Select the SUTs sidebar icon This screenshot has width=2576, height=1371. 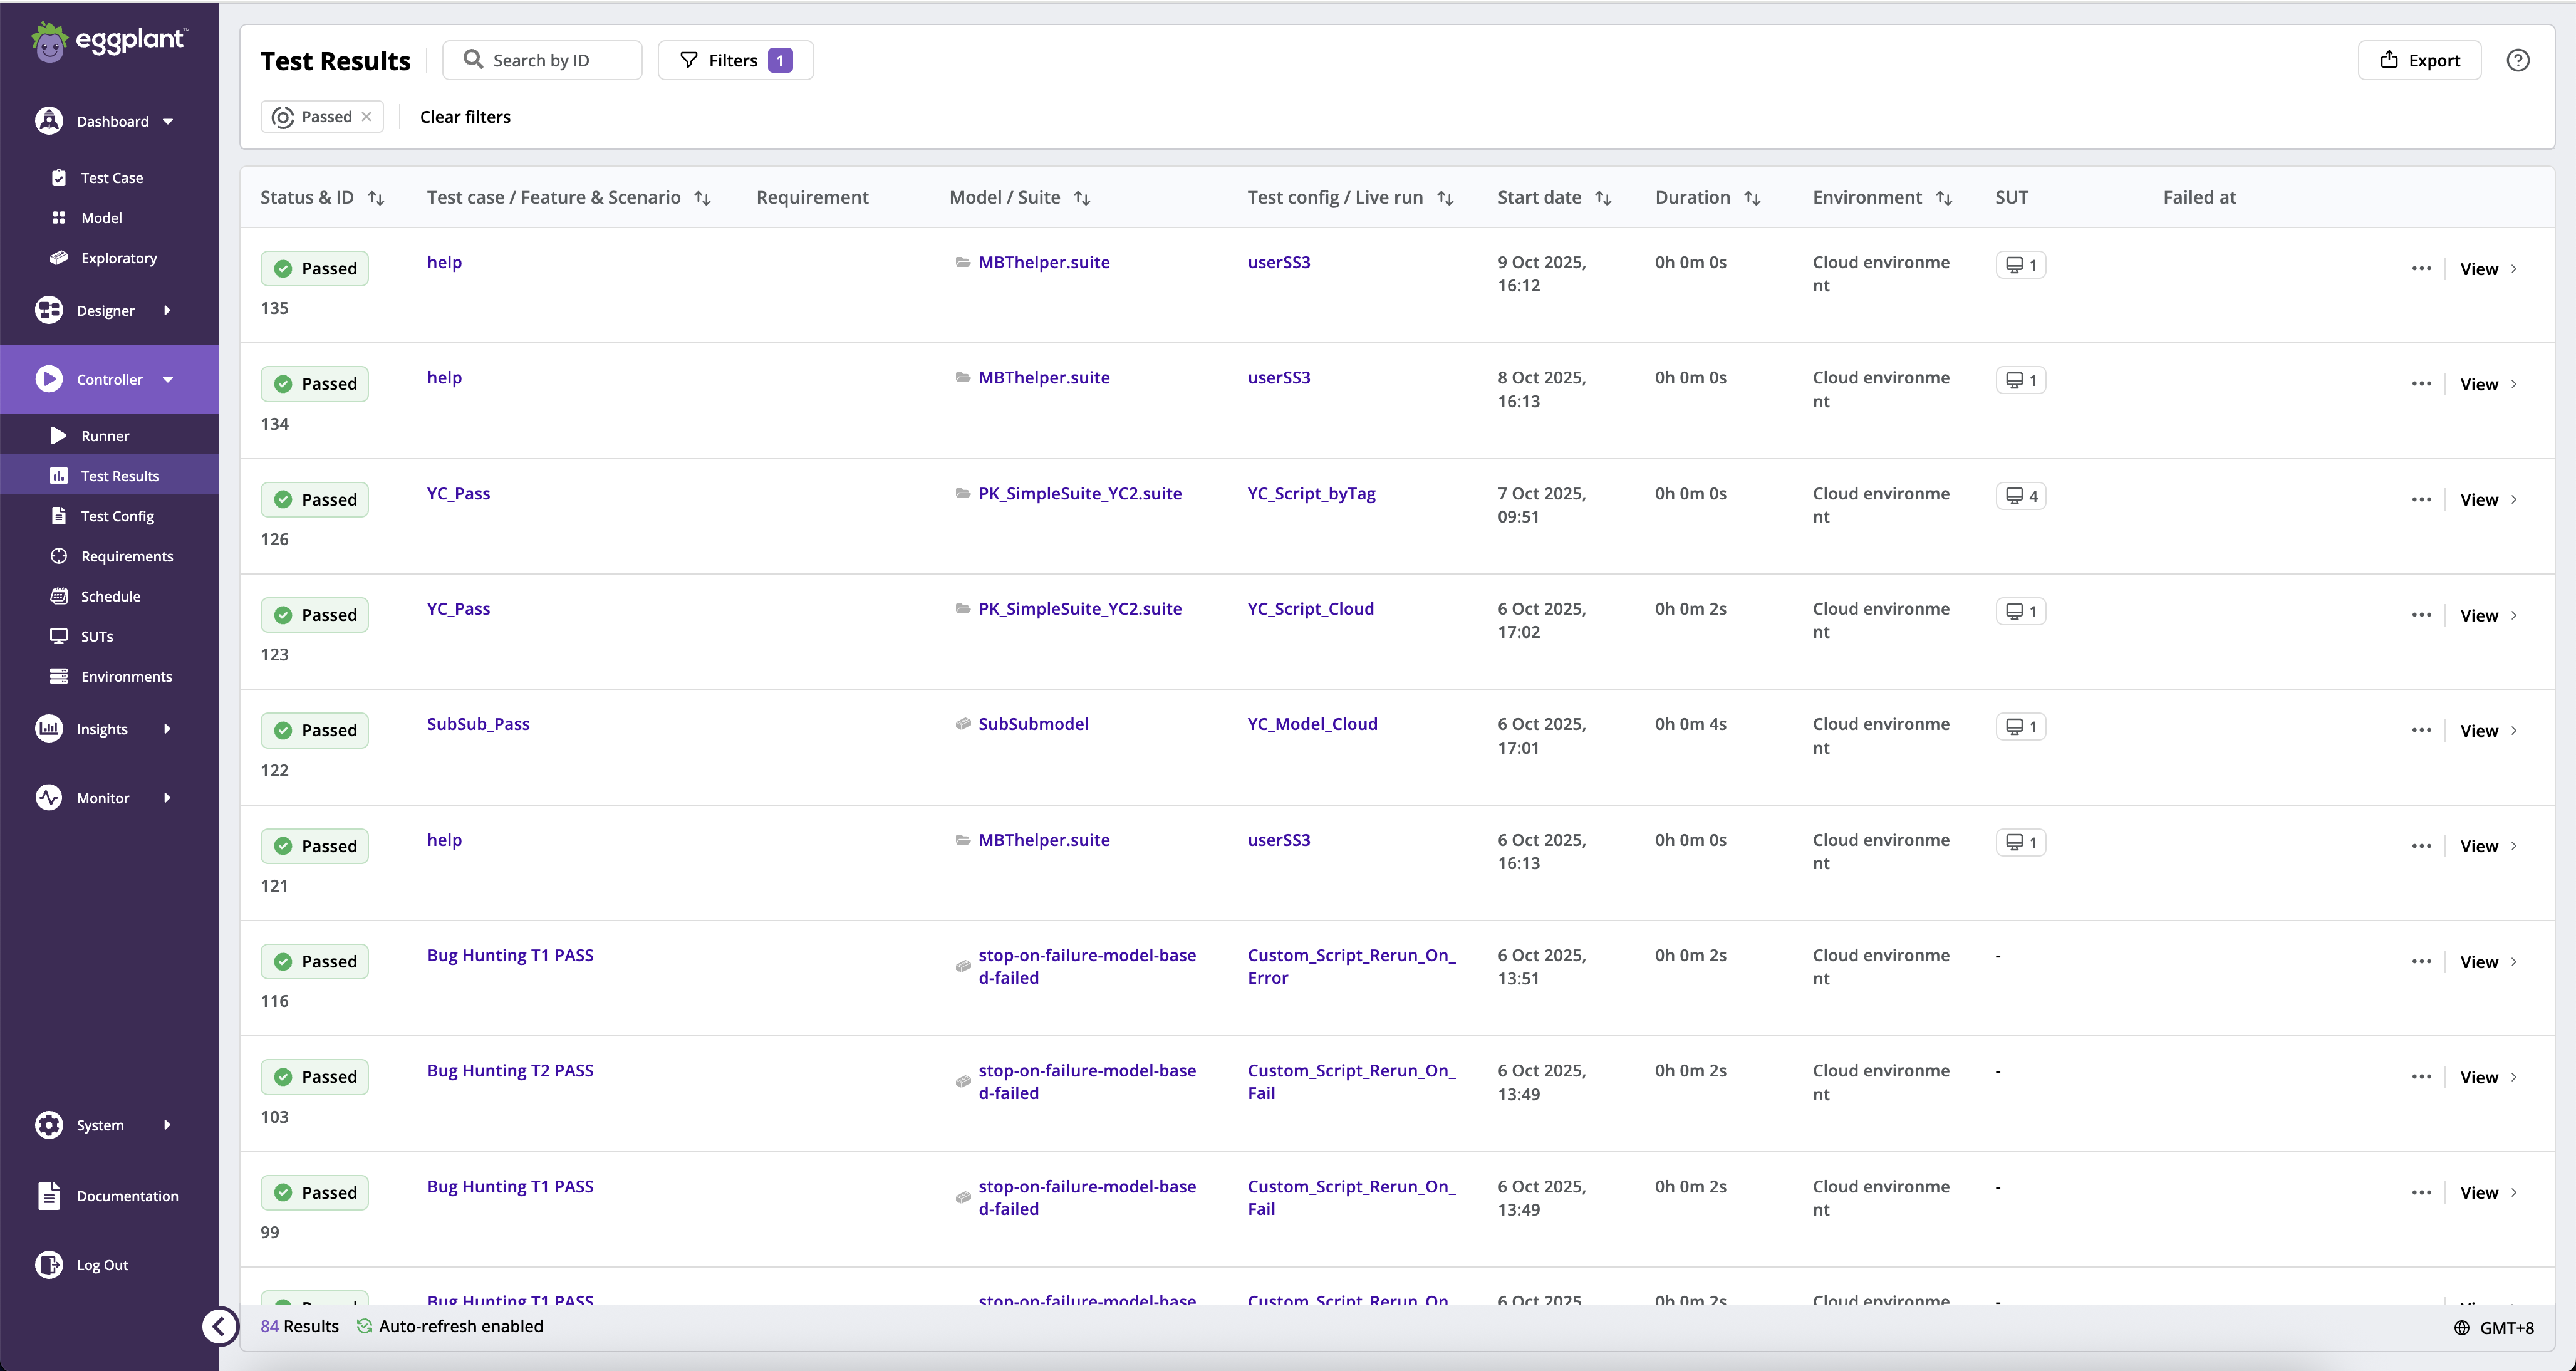(59, 636)
